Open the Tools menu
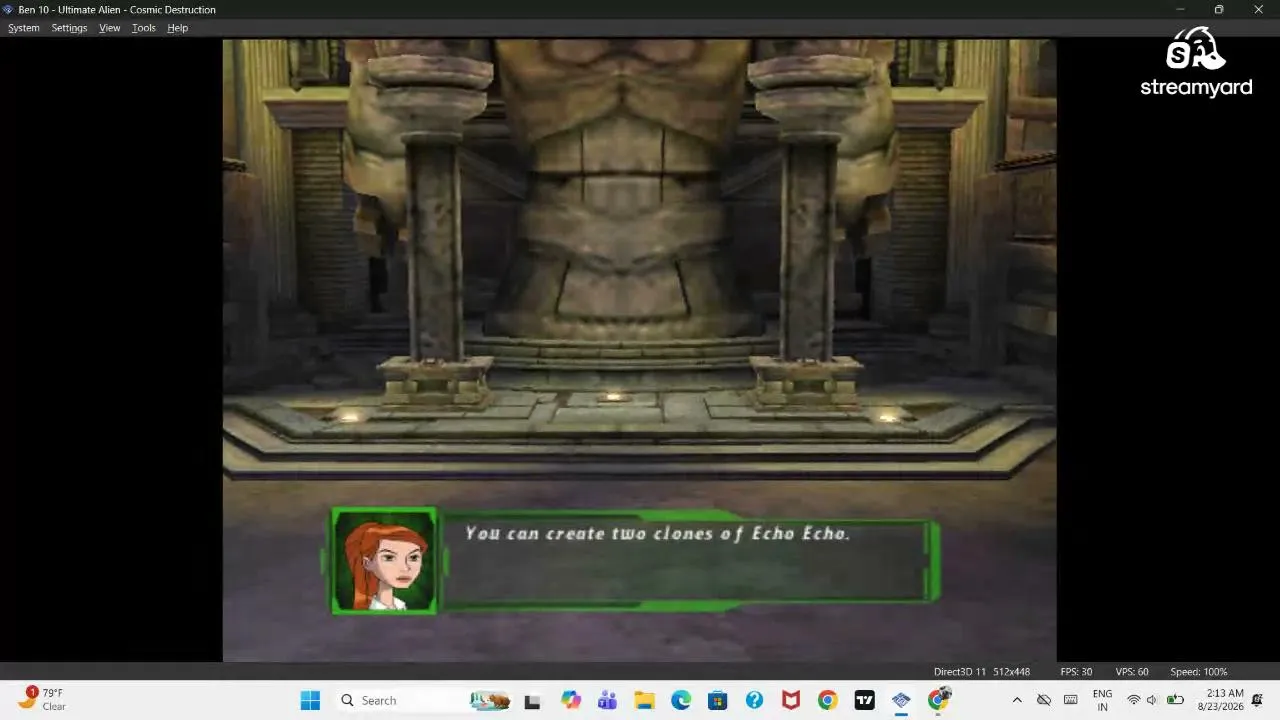 (144, 28)
